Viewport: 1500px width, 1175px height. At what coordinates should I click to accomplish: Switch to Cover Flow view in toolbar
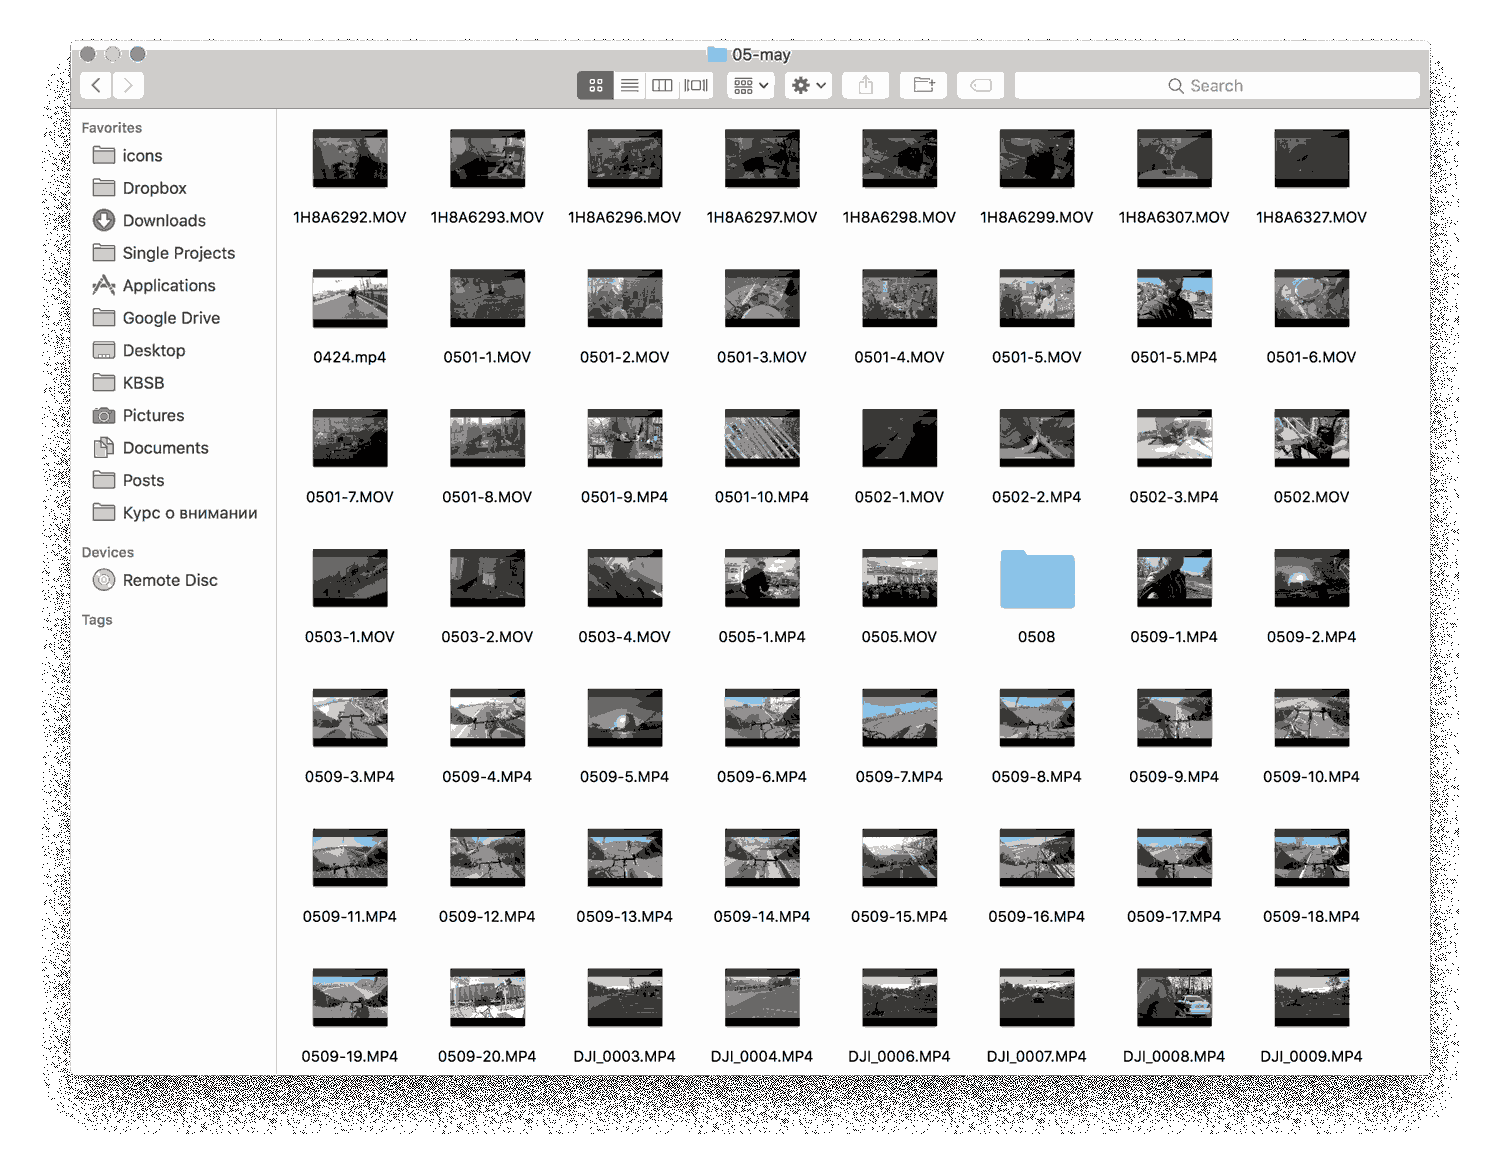(x=696, y=86)
